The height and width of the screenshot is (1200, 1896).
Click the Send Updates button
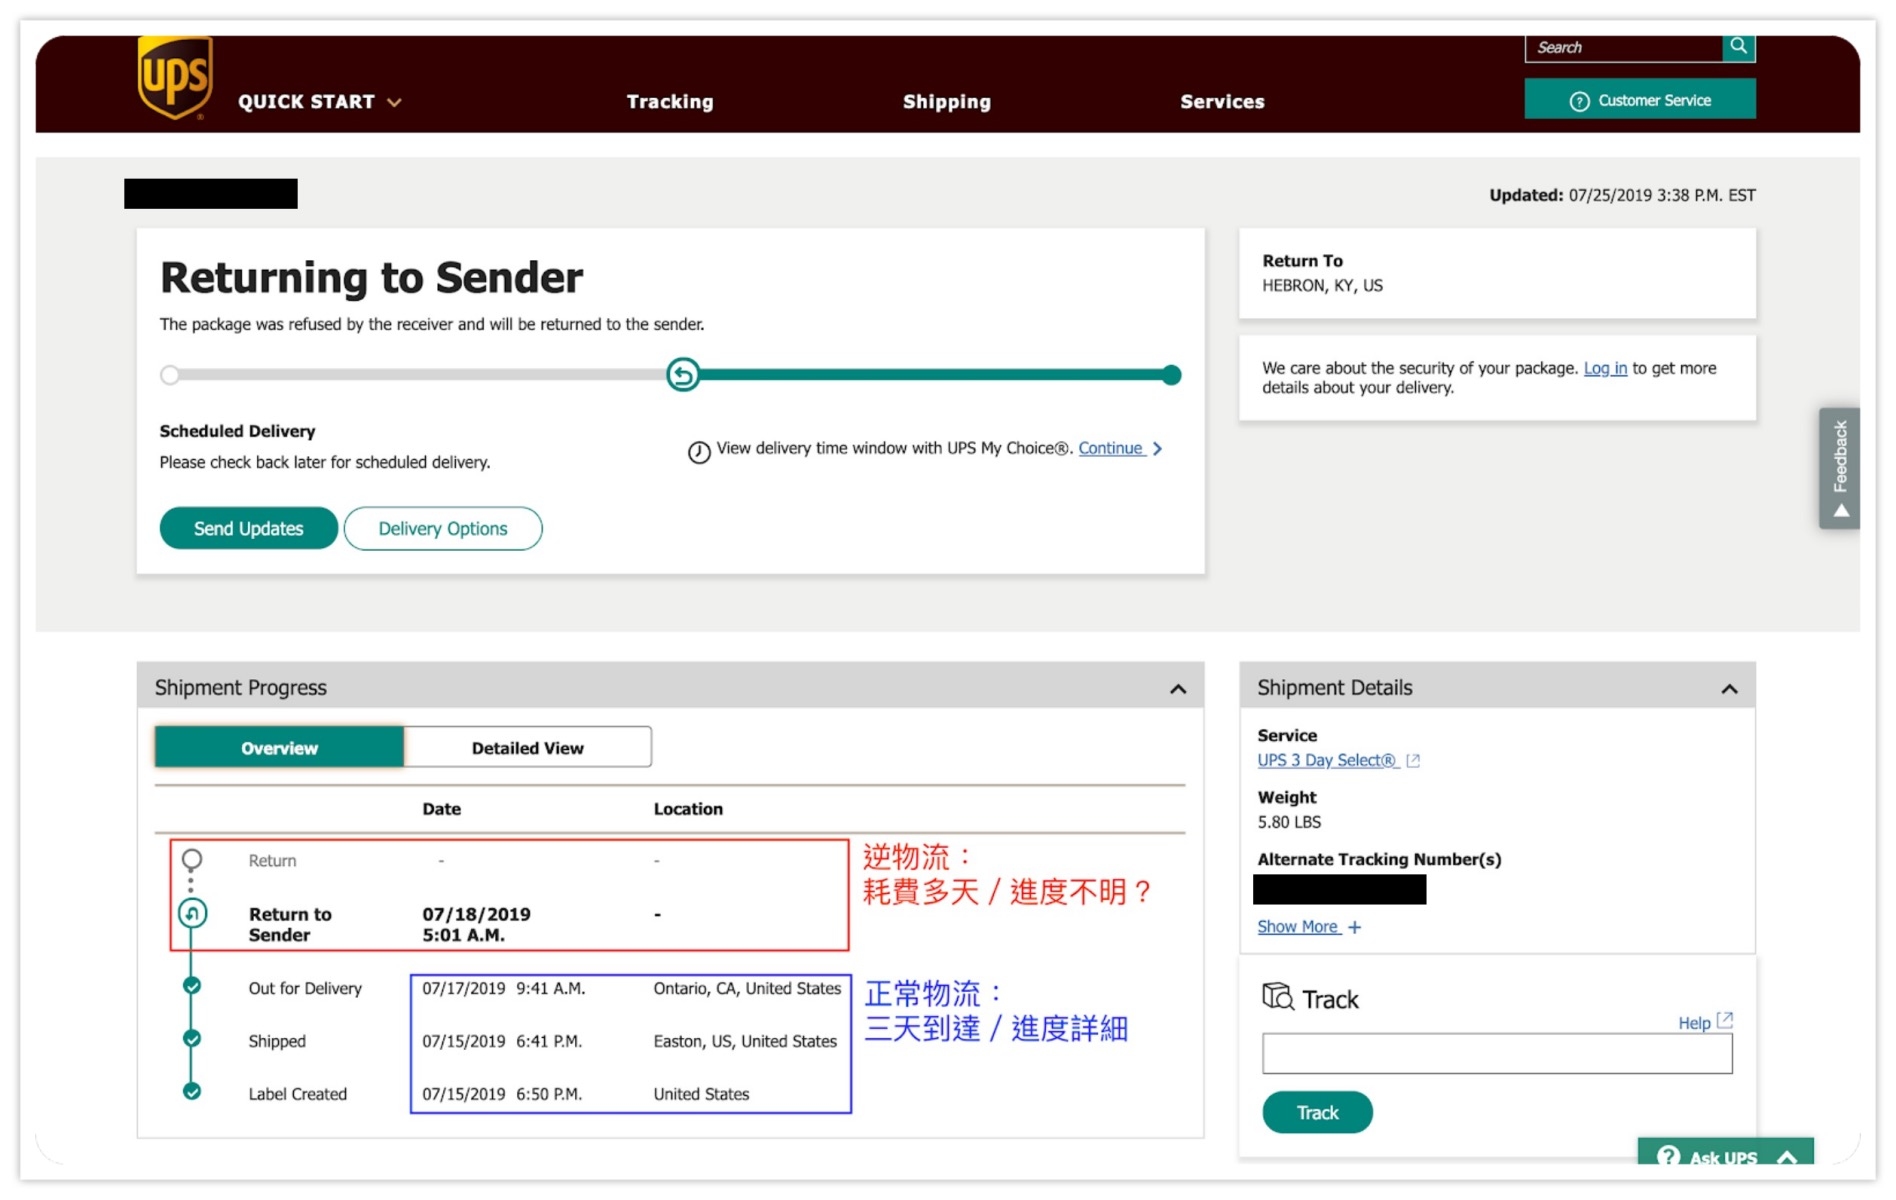click(248, 528)
